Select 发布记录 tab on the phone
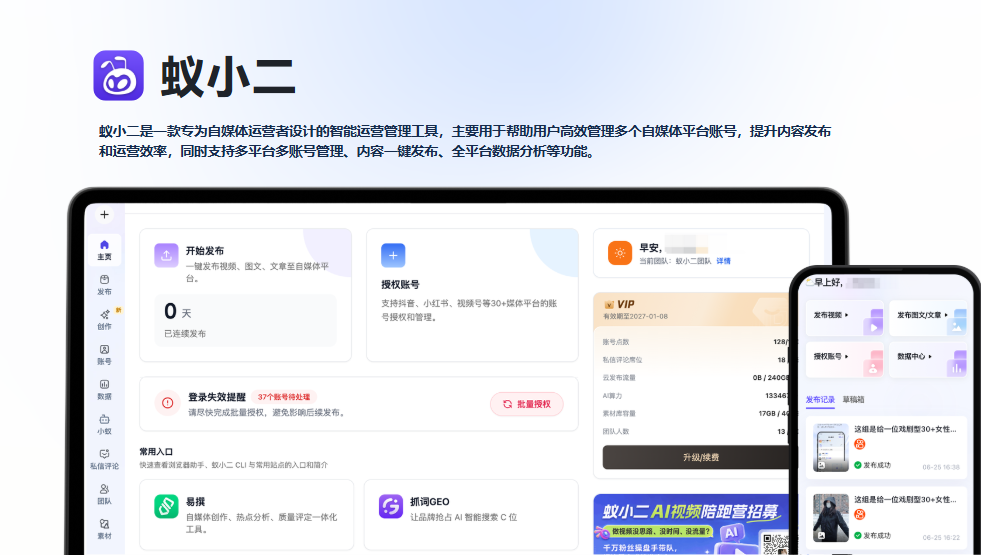 click(x=820, y=399)
